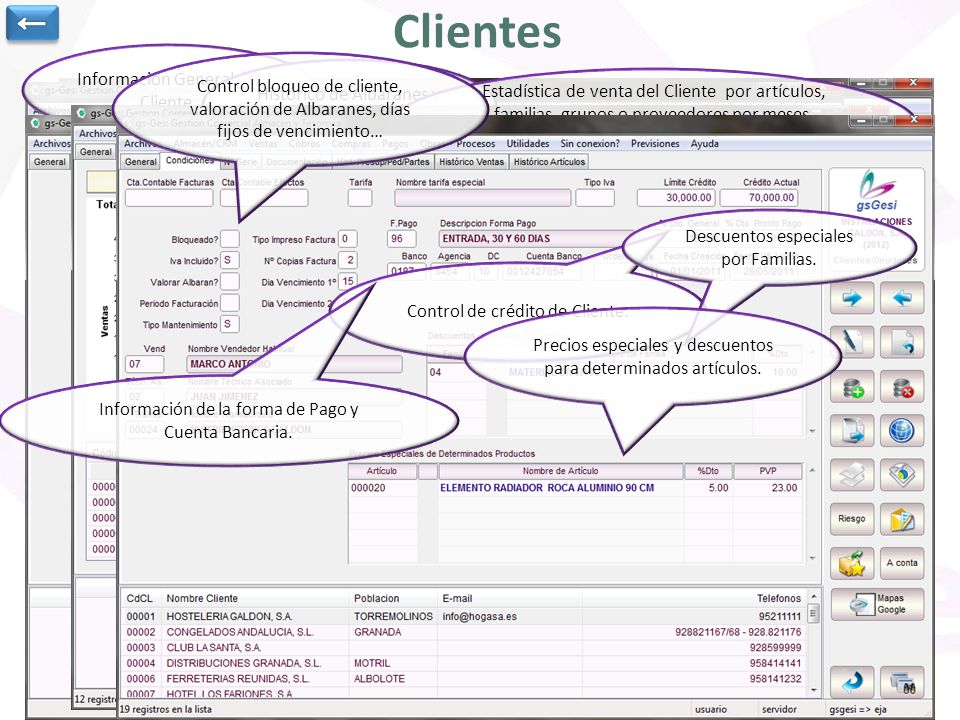Select the CLUB LA SANTA, S.A. row
This screenshot has width=960, height=720.
point(464,648)
